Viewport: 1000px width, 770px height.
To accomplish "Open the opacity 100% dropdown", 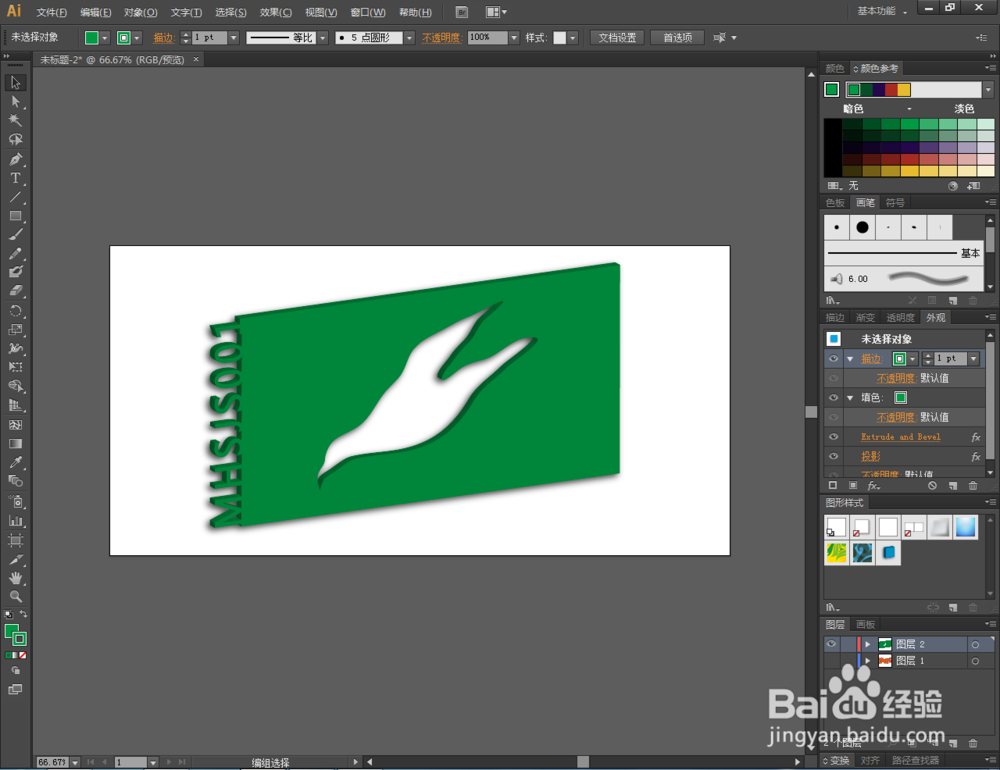I will point(514,38).
